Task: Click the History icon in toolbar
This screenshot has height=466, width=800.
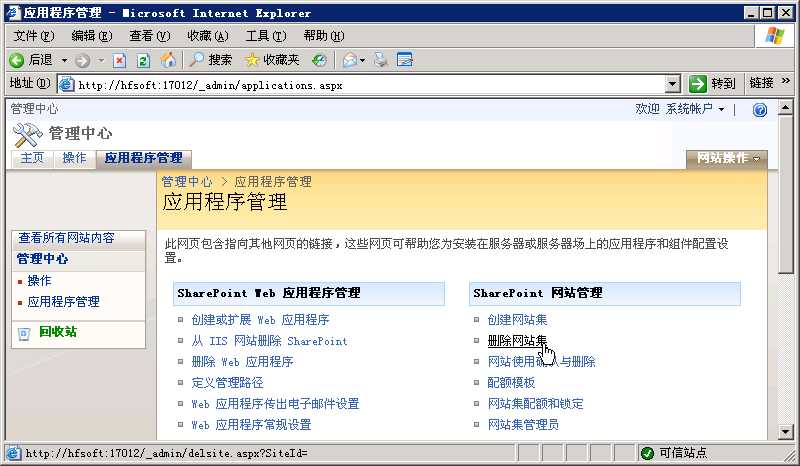Action: pyautogui.click(x=320, y=61)
